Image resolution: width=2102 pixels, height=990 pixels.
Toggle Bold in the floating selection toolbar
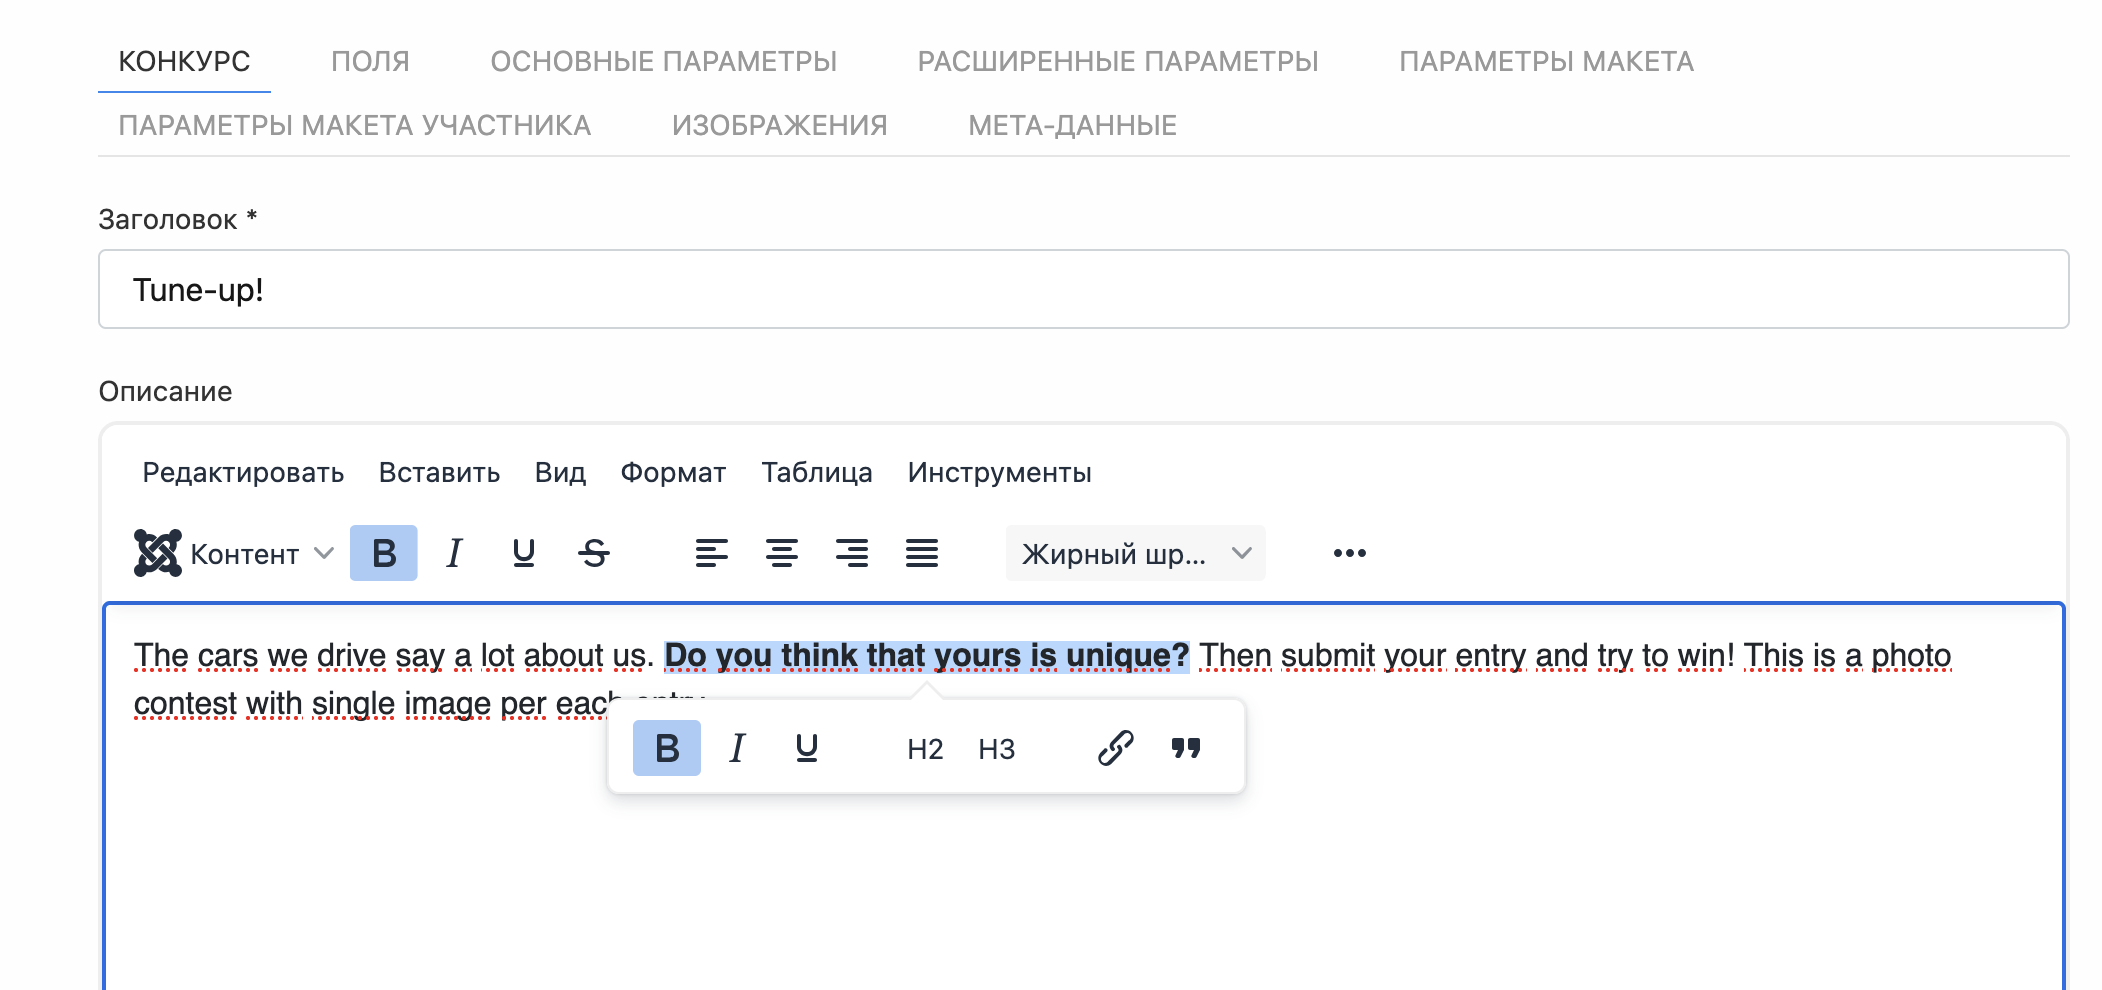click(667, 748)
